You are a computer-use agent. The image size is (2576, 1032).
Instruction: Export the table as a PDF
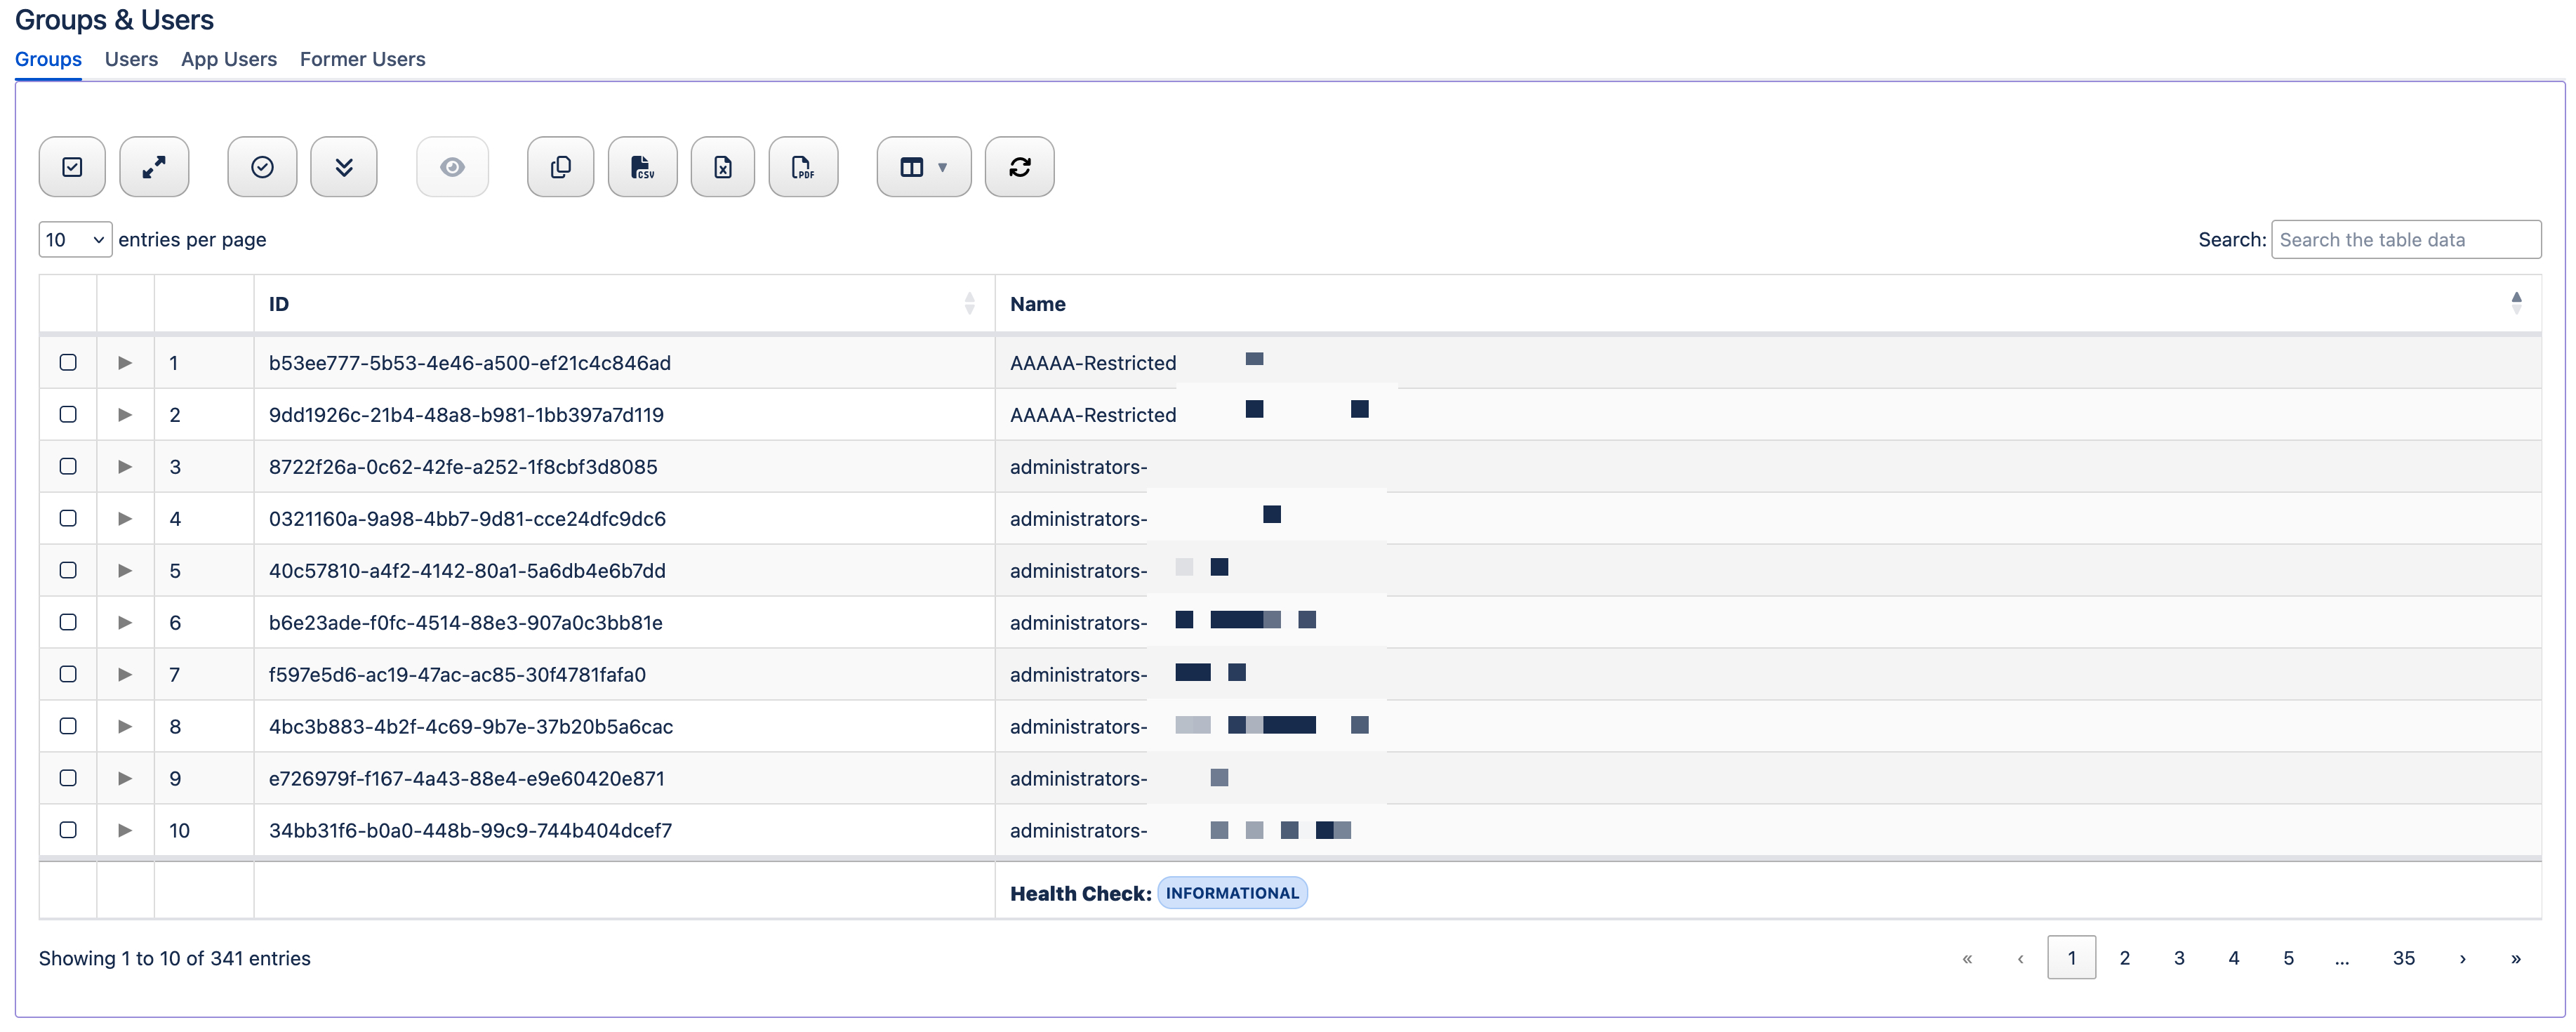click(x=803, y=167)
